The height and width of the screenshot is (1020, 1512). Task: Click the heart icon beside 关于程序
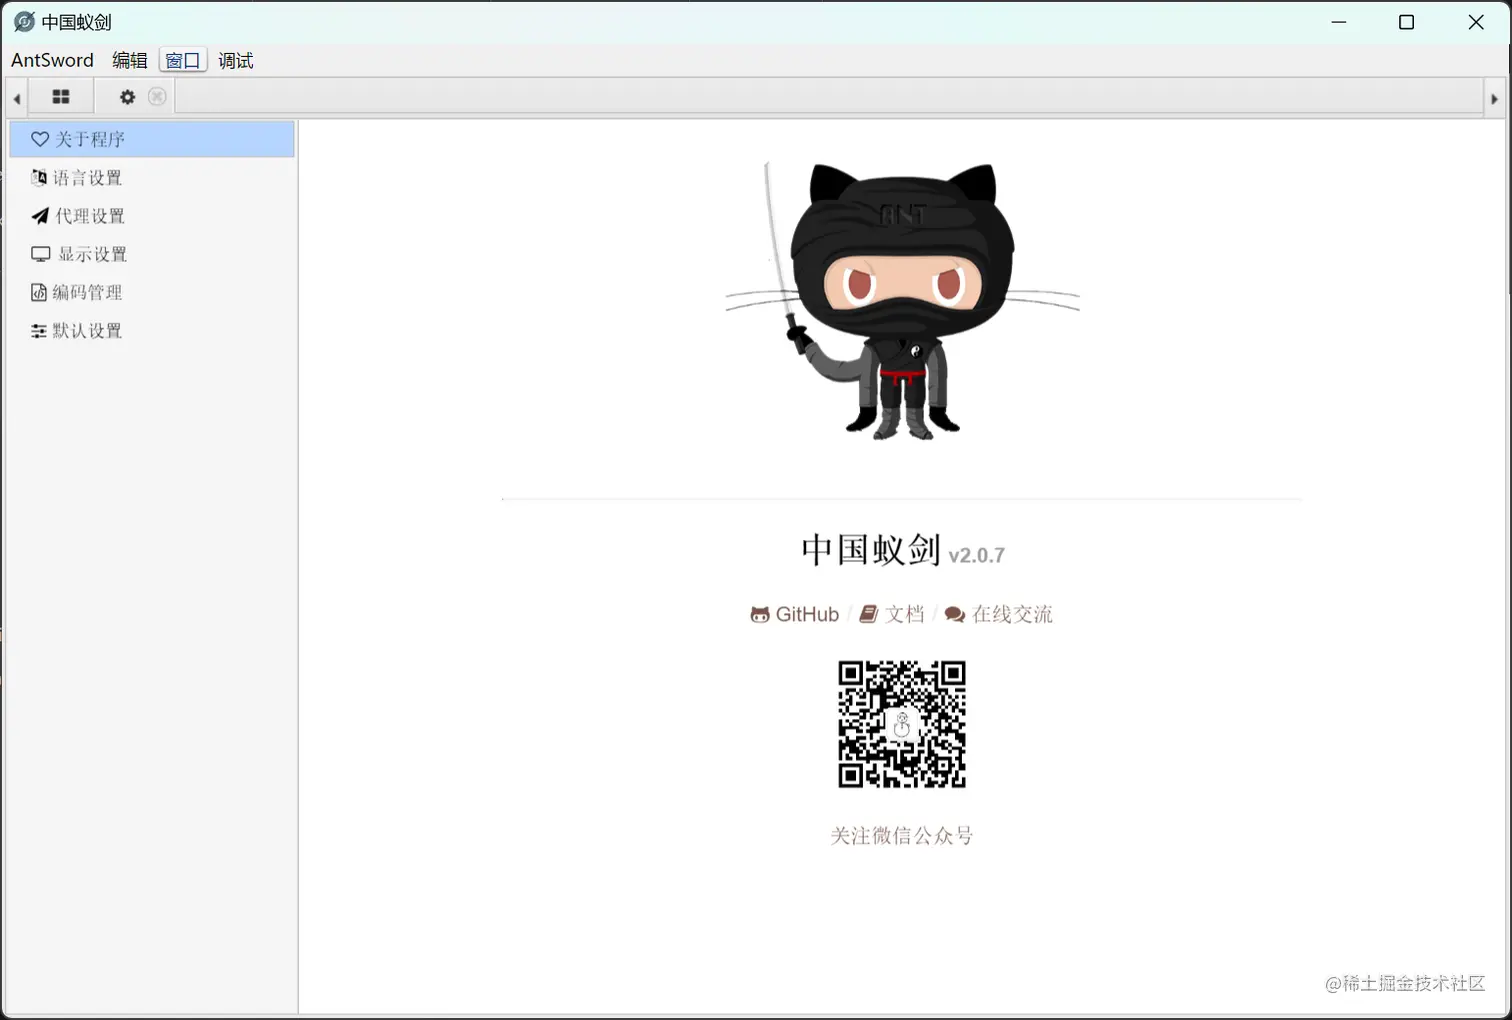coord(40,139)
